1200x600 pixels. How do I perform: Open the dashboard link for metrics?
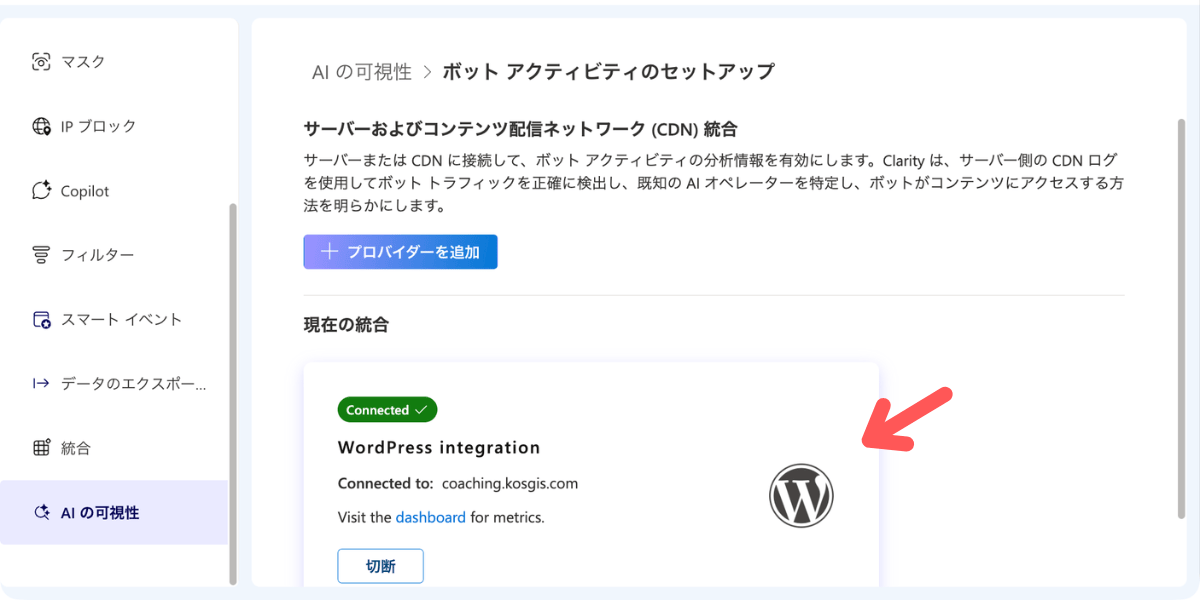point(430,517)
